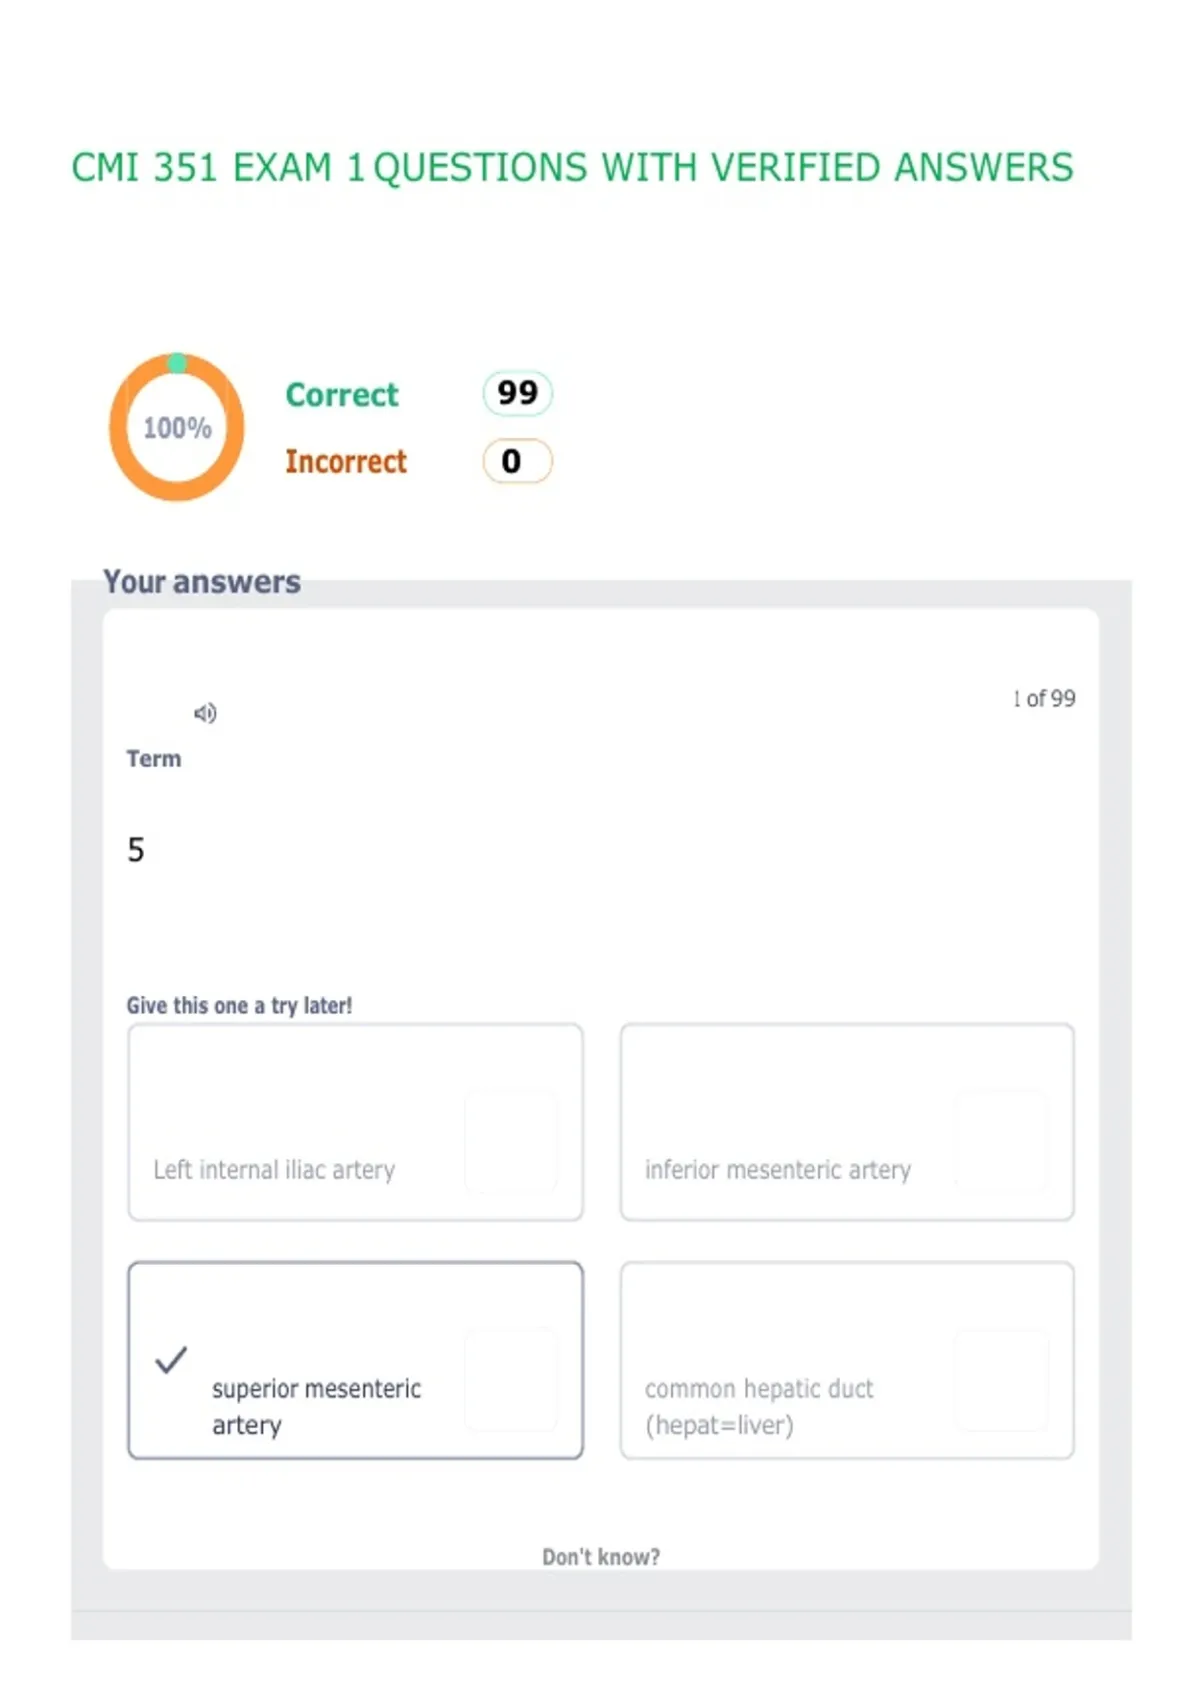Image resolution: width=1200 pixels, height=1700 pixels.
Task: Choose the superior mesenteric artery answer card
Action: (x=355, y=1360)
